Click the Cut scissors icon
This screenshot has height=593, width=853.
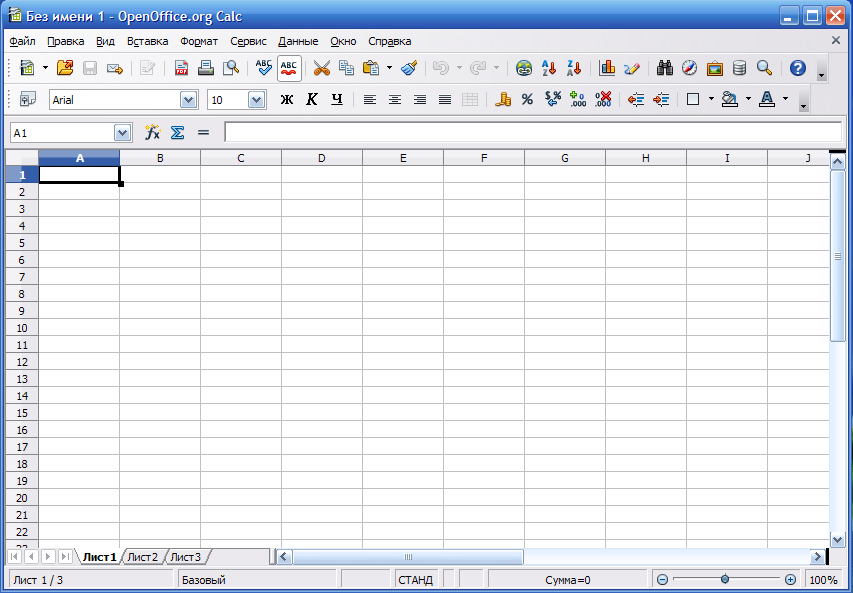321,68
